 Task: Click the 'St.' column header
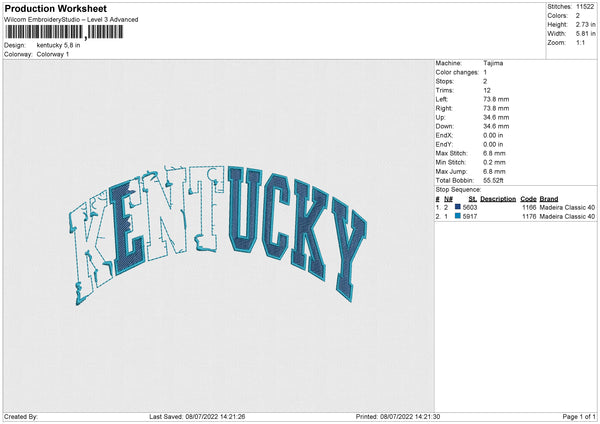(473, 199)
